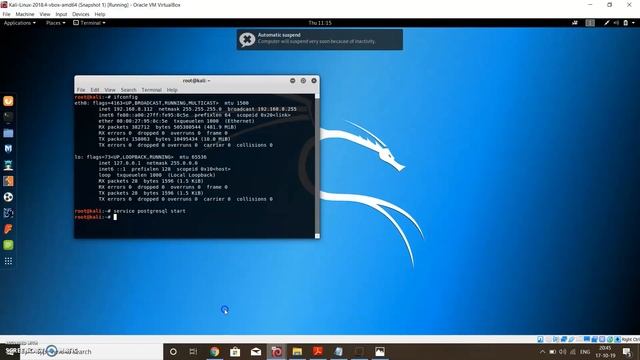Screen dimensions: 640x360
Task: Open terminal Terminal menu
Action: point(151,90)
